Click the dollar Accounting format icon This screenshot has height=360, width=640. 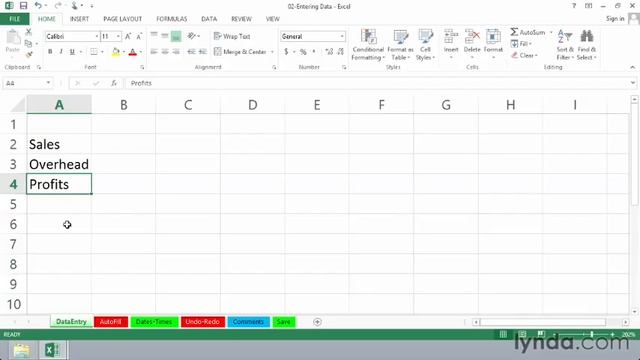286,52
